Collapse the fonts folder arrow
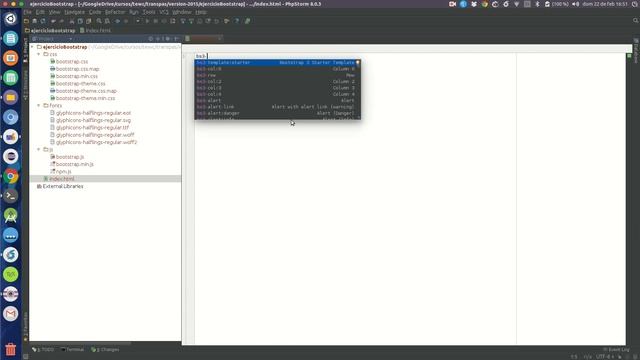 coord(39,106)
